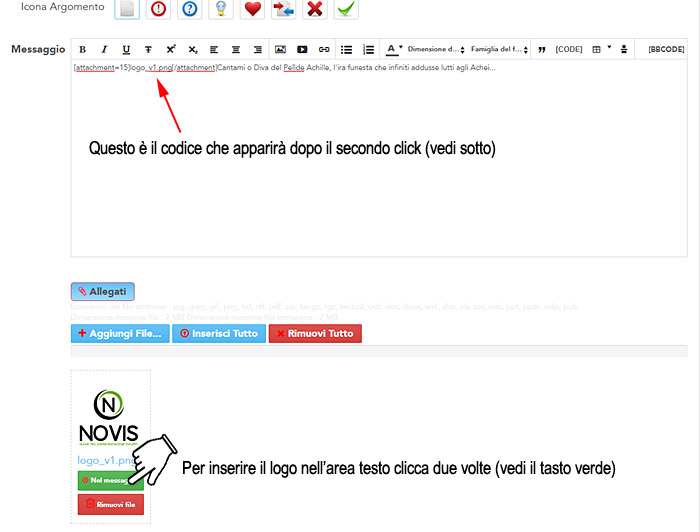Click the NOVIS logo attachment thumbnail

point(108,417)
